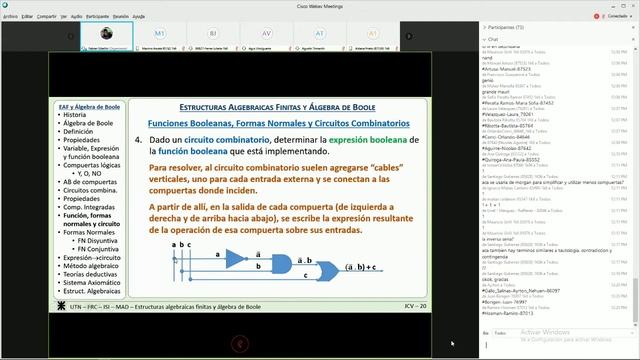Click the '(ā.b)+c' output expression

[360, 267]
